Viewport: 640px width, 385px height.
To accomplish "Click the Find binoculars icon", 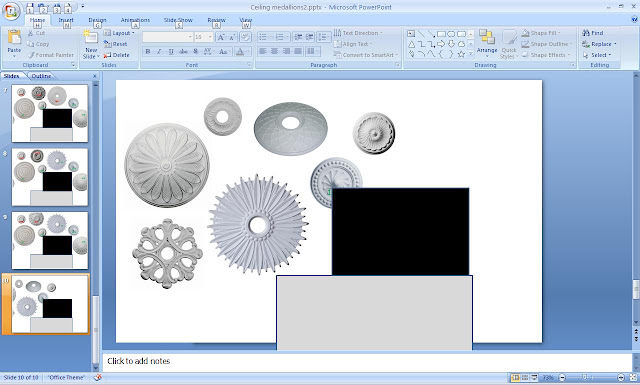I will tap(586, 33).
